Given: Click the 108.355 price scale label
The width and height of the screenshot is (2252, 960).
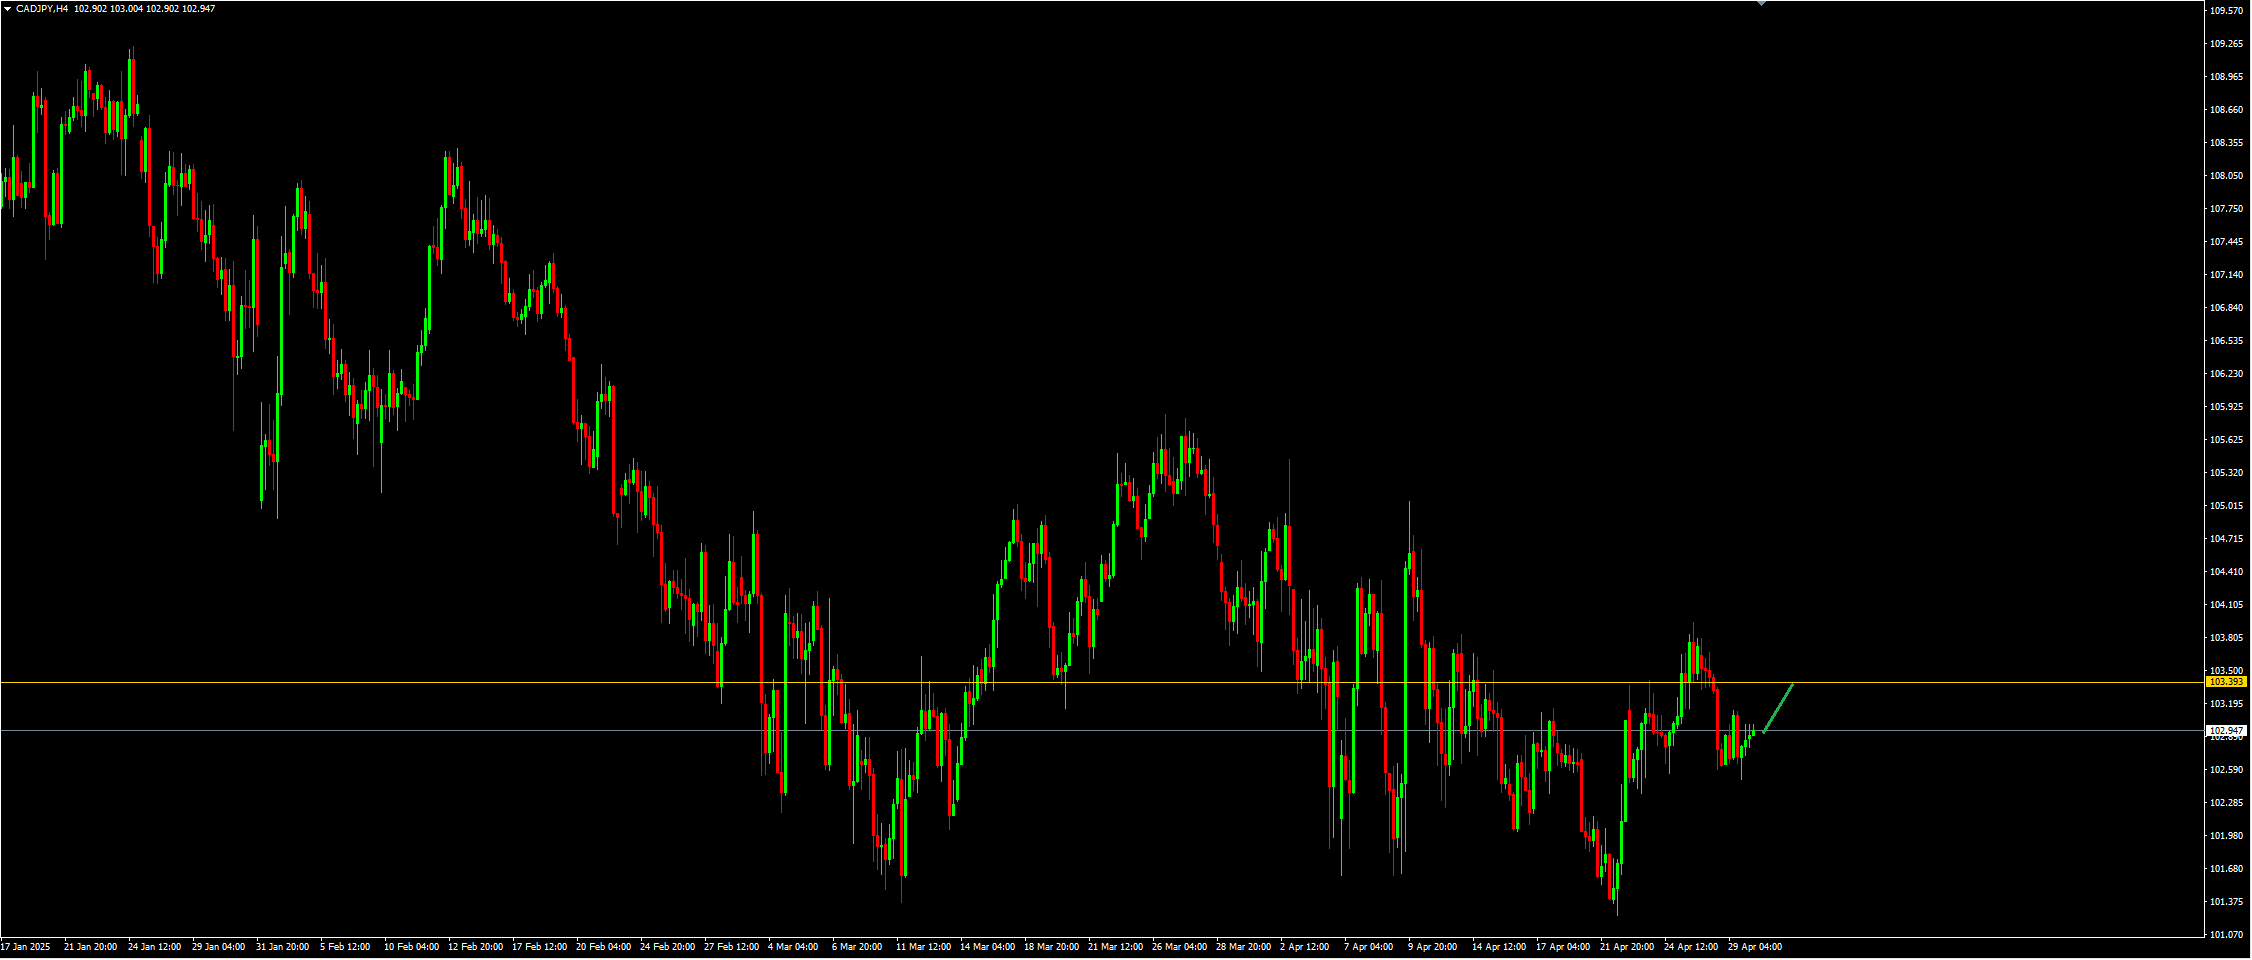Looking at the screenshot, I should (x=2226, y=143).
